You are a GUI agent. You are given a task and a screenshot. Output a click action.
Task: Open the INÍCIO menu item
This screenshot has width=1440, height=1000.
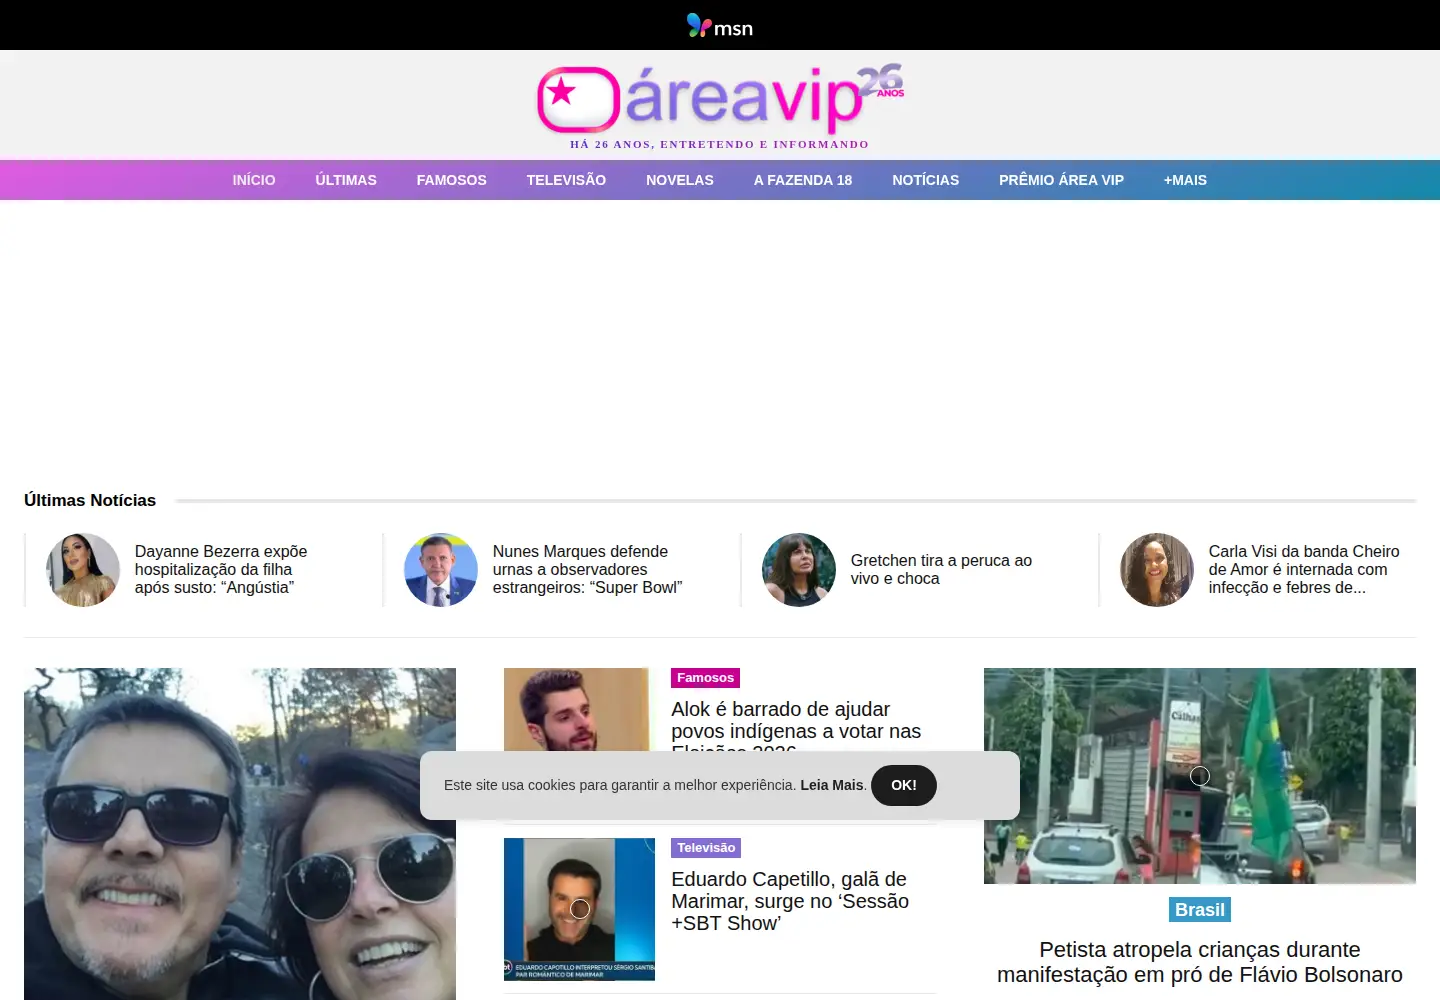(x=254, y=180)
